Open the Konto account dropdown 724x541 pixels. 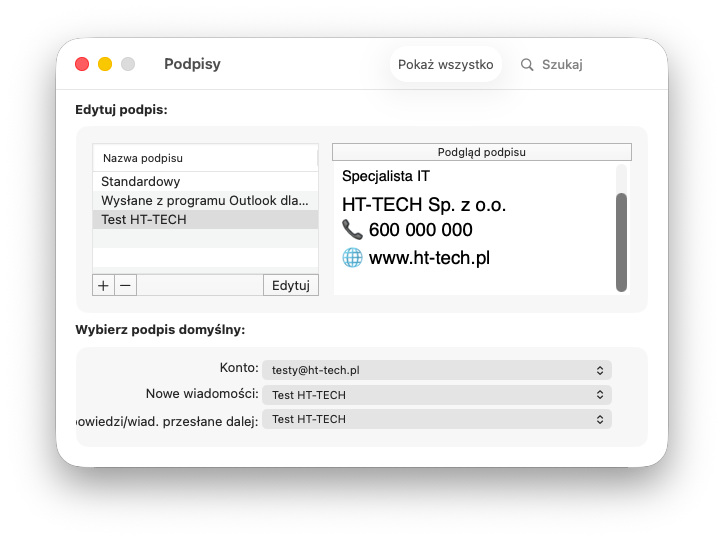(437, 370)
